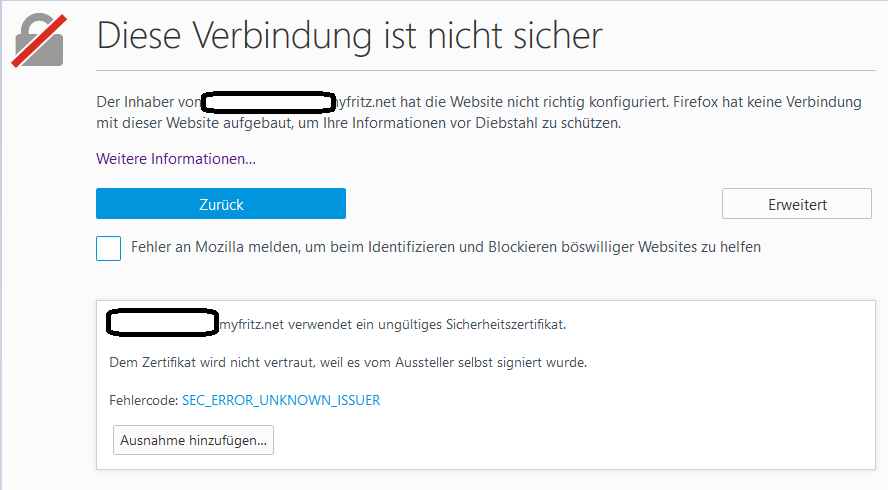Click the crossed-out padlock icon

(x=39, y=41)
